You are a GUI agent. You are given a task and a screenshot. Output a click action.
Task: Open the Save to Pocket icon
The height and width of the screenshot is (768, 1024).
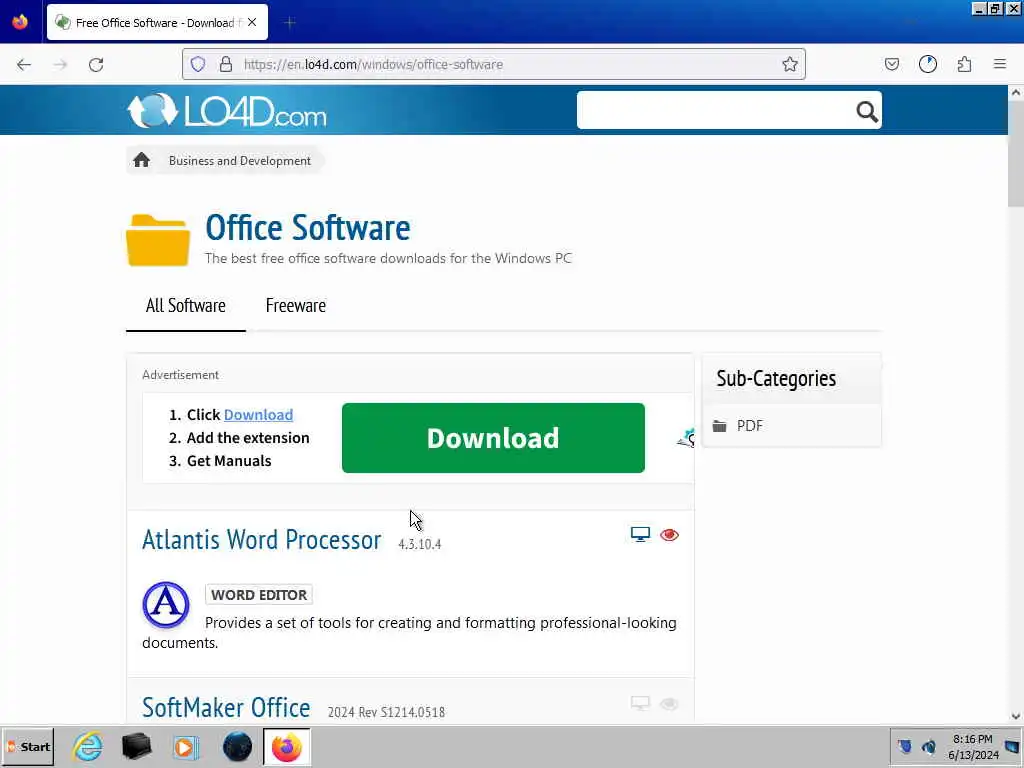pyautogui.click(x=892, y=64)
